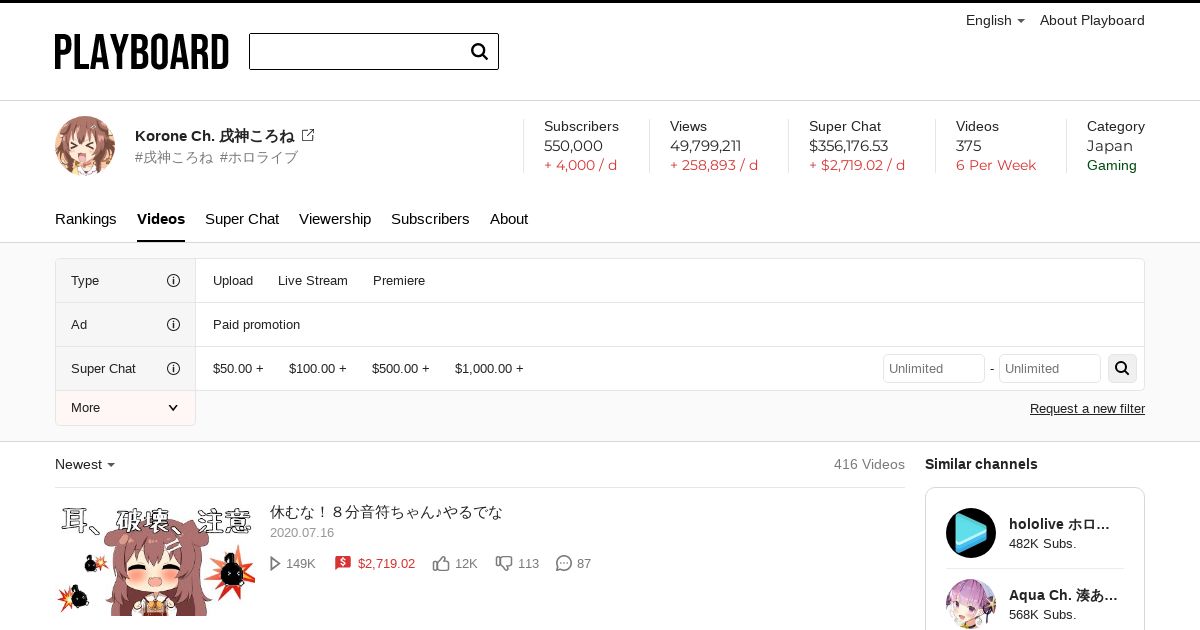This screenshot has height=630, width=1200.
Task: Open the hololive channel avatar
Action: point(971,533)
